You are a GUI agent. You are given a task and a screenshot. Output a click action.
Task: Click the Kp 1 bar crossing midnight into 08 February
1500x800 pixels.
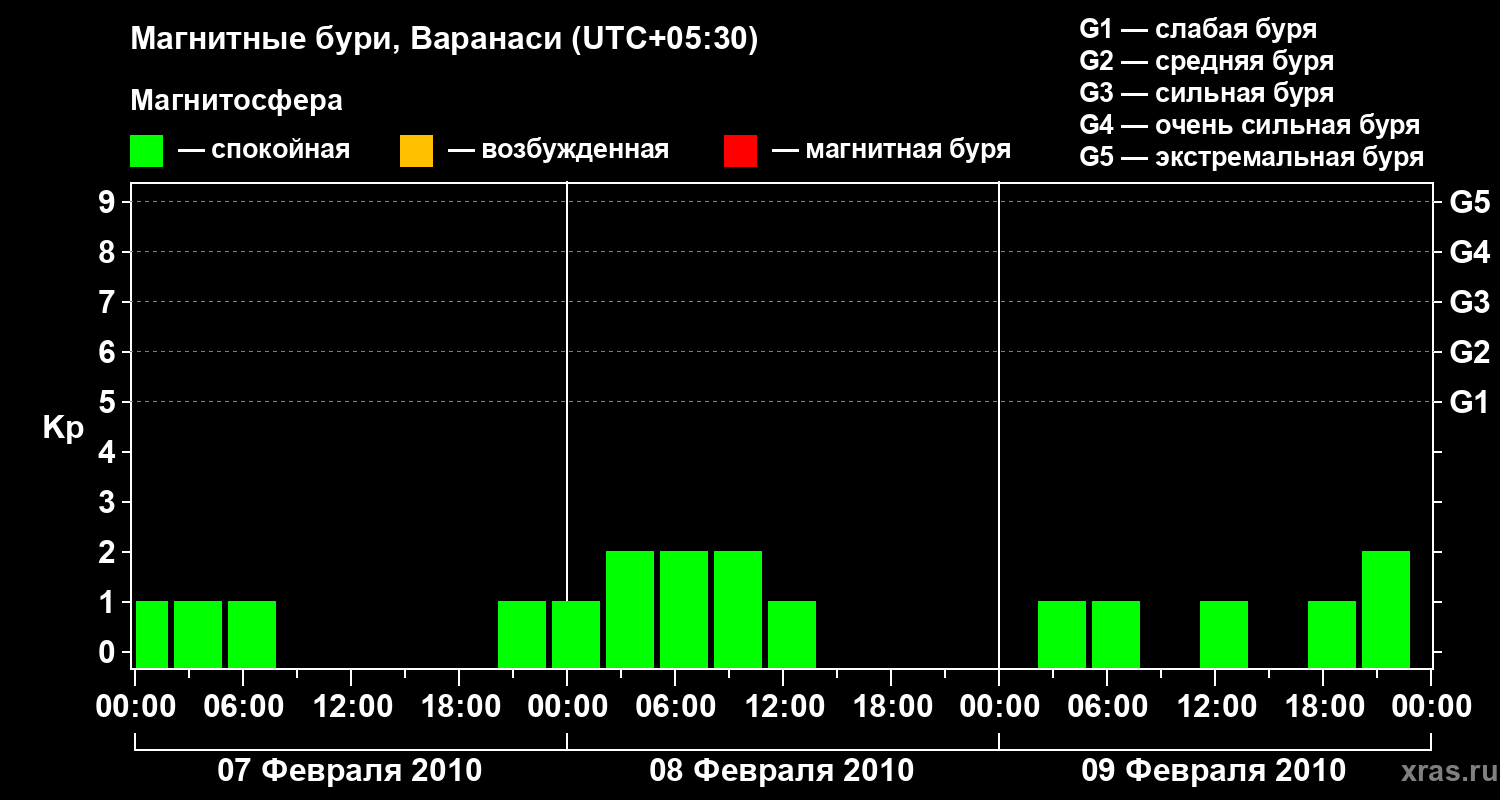(576, 634)
